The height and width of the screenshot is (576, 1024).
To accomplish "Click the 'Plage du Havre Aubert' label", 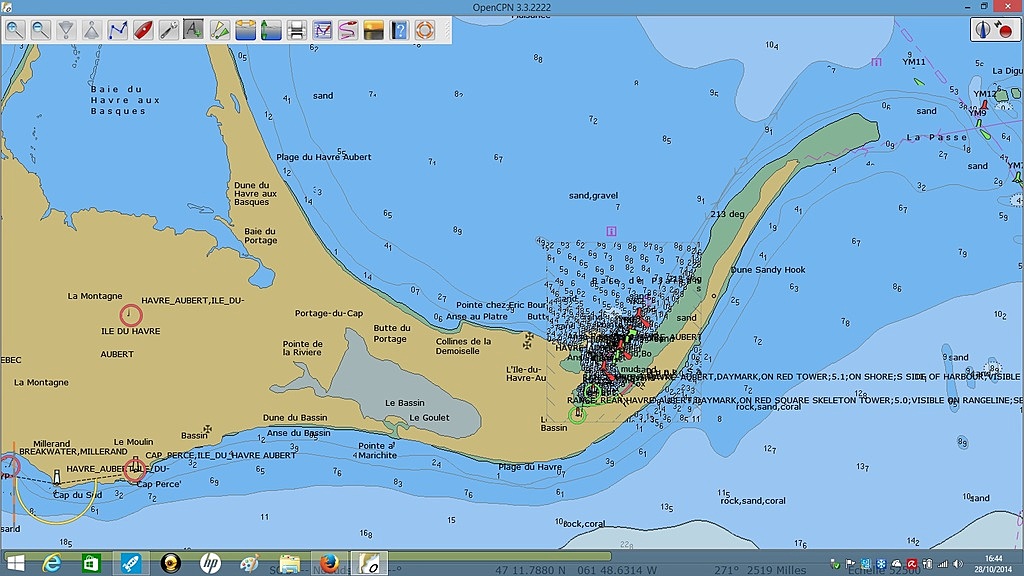I will pyautogui.click(x=323, y=157).
